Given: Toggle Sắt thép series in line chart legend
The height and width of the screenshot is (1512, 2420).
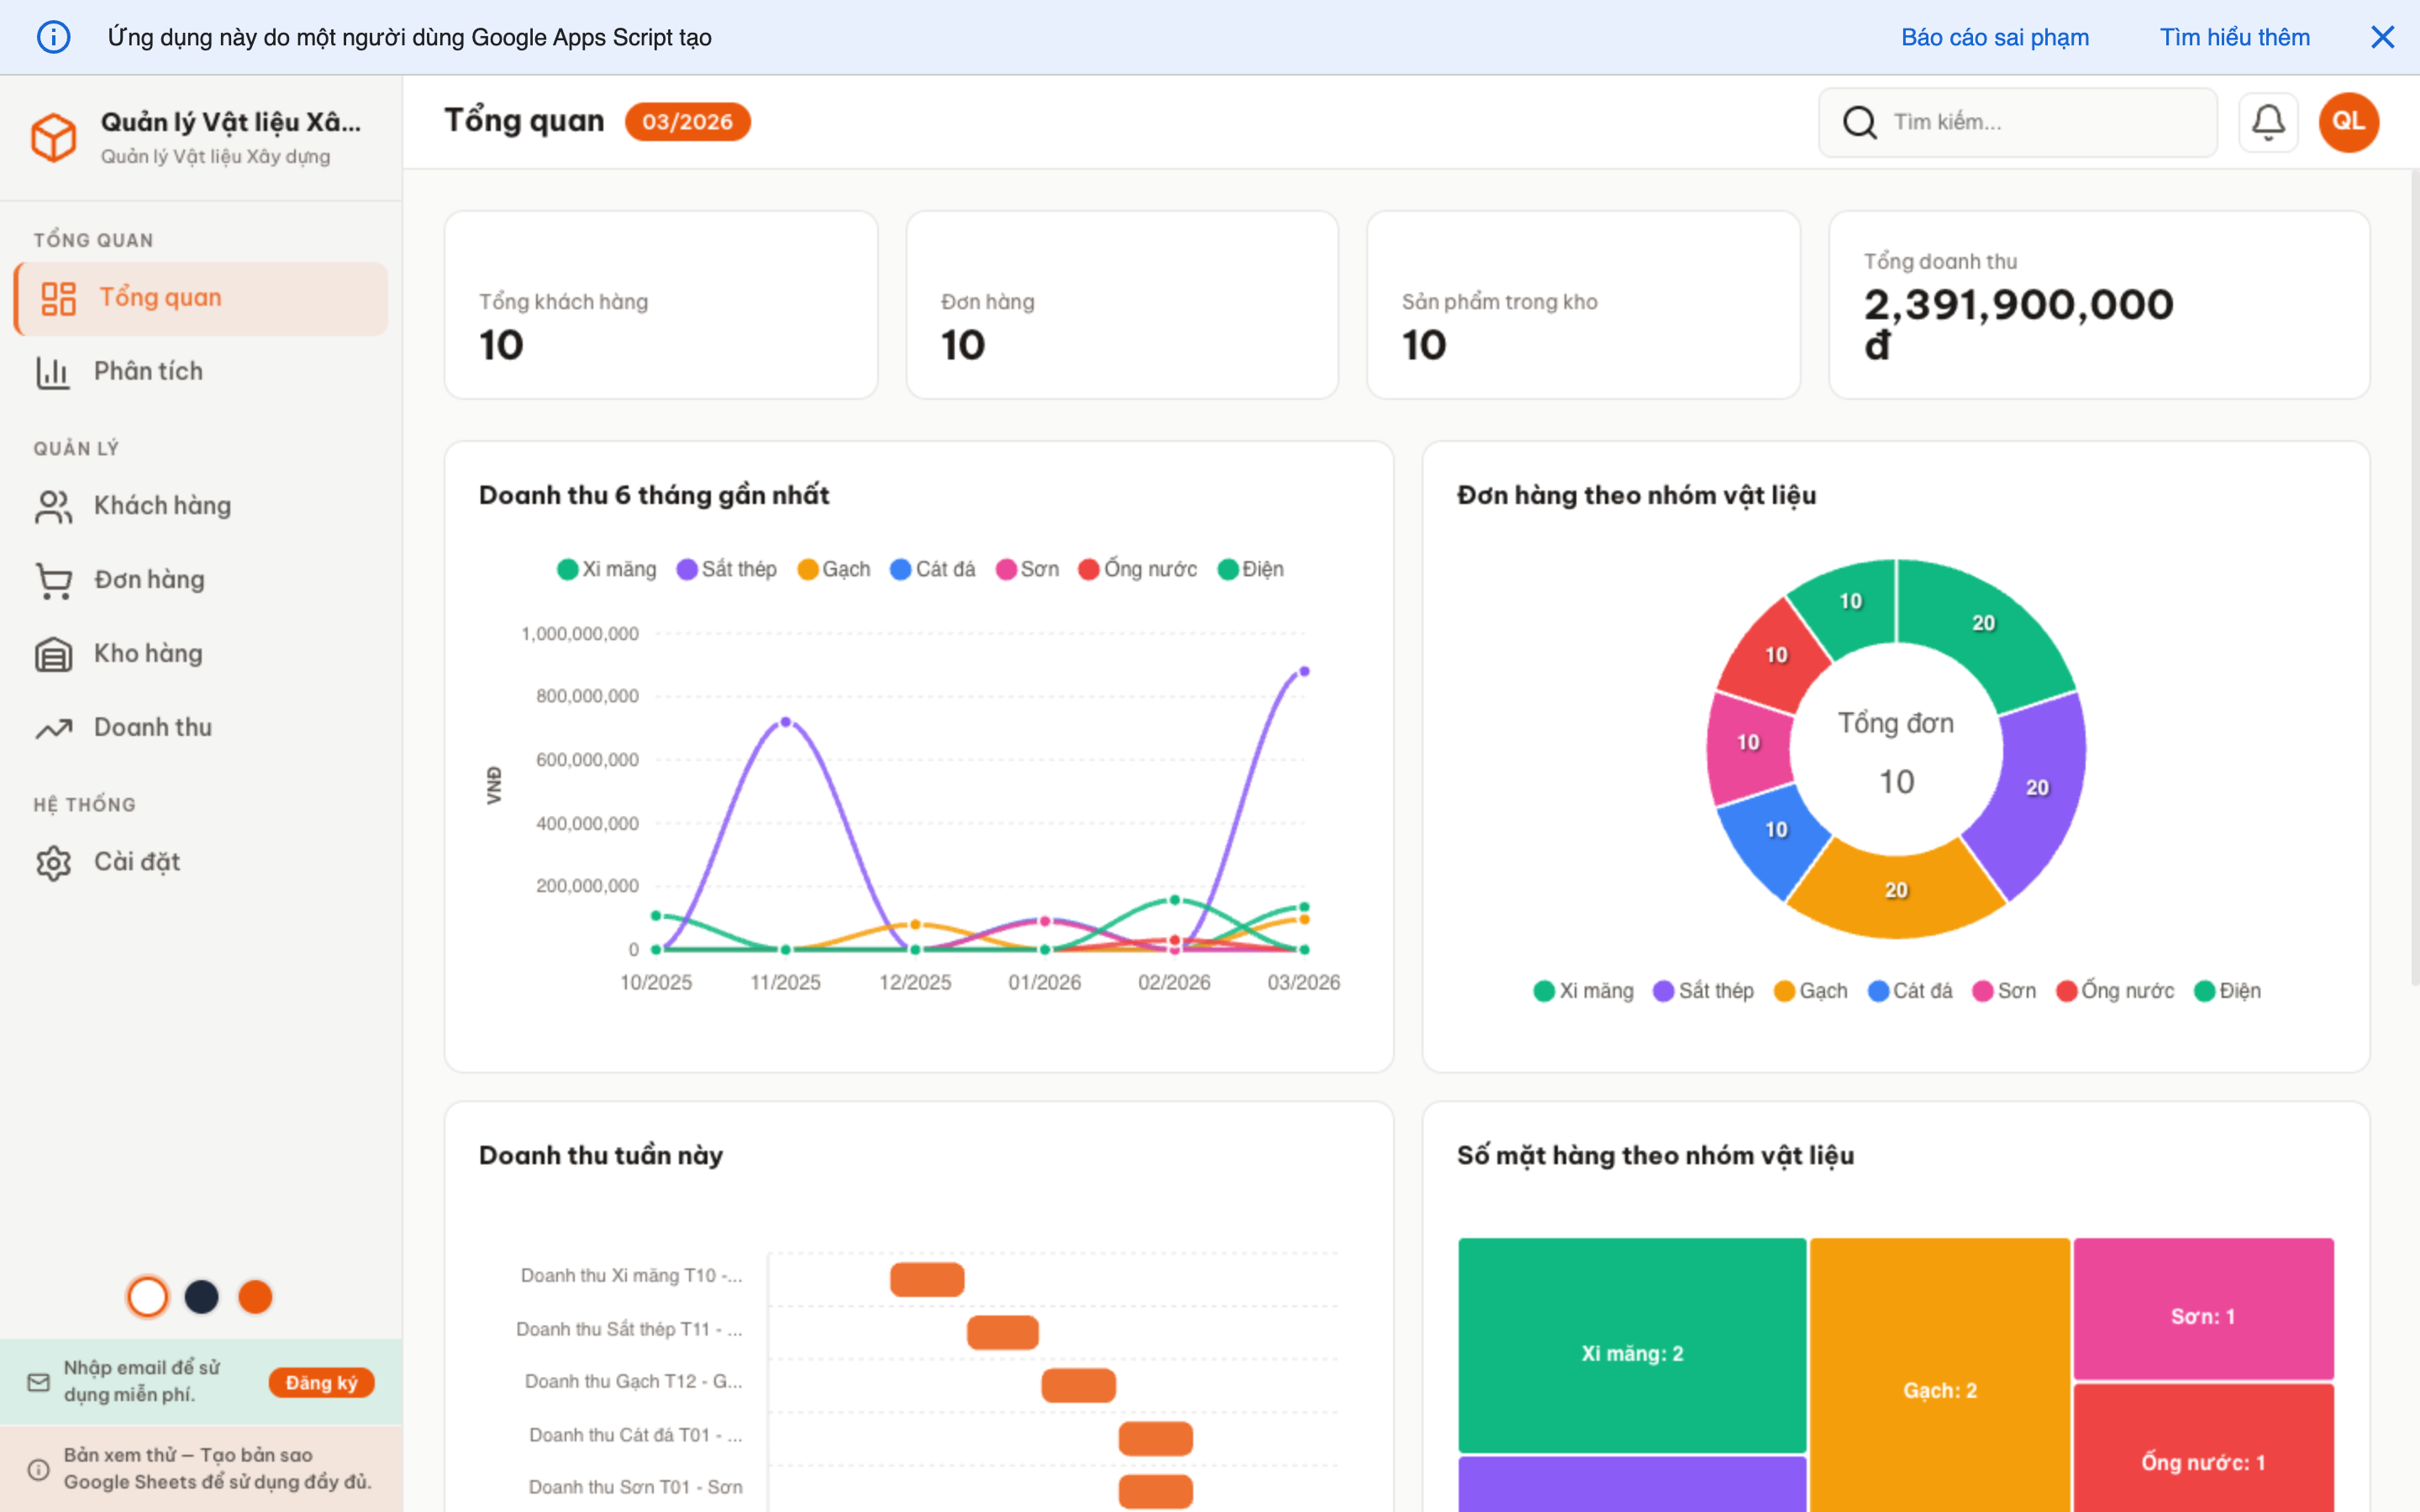Looking at the screenshot, I should tap(726, 569).
